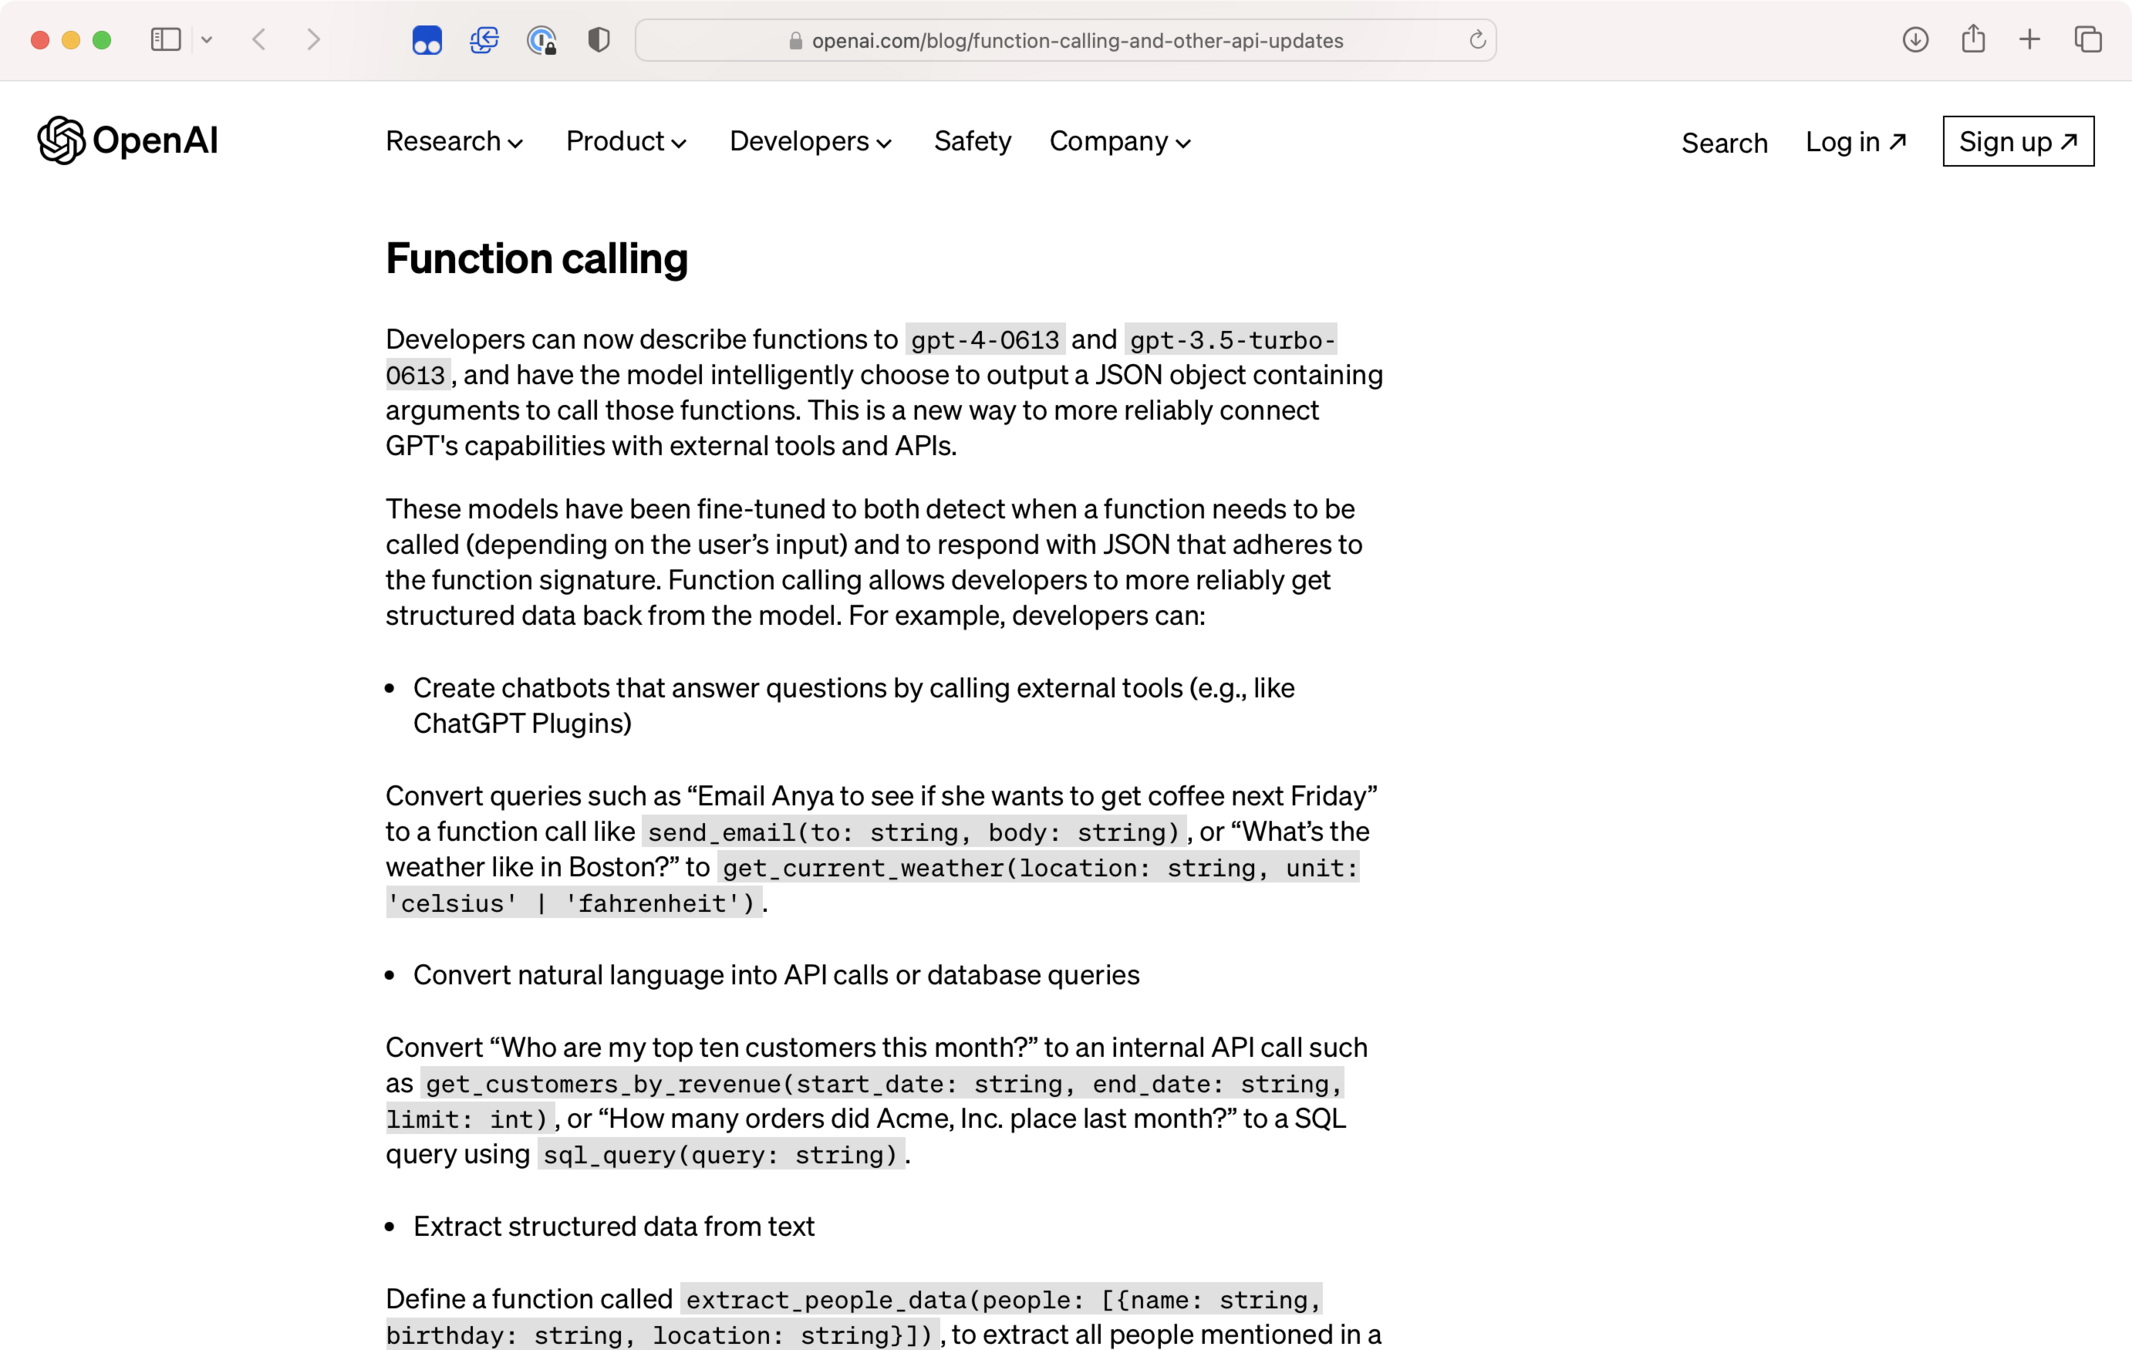
Task: Open the password manager extension icon
Action: [x=542, y=40]
